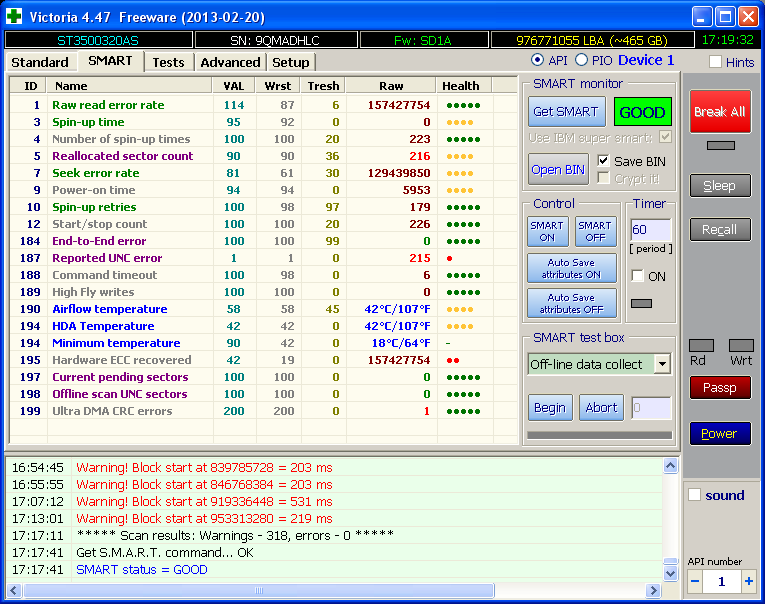Enable the Hints checkbox
Screen dimensions: 765x604
click(x=715, y=62)
